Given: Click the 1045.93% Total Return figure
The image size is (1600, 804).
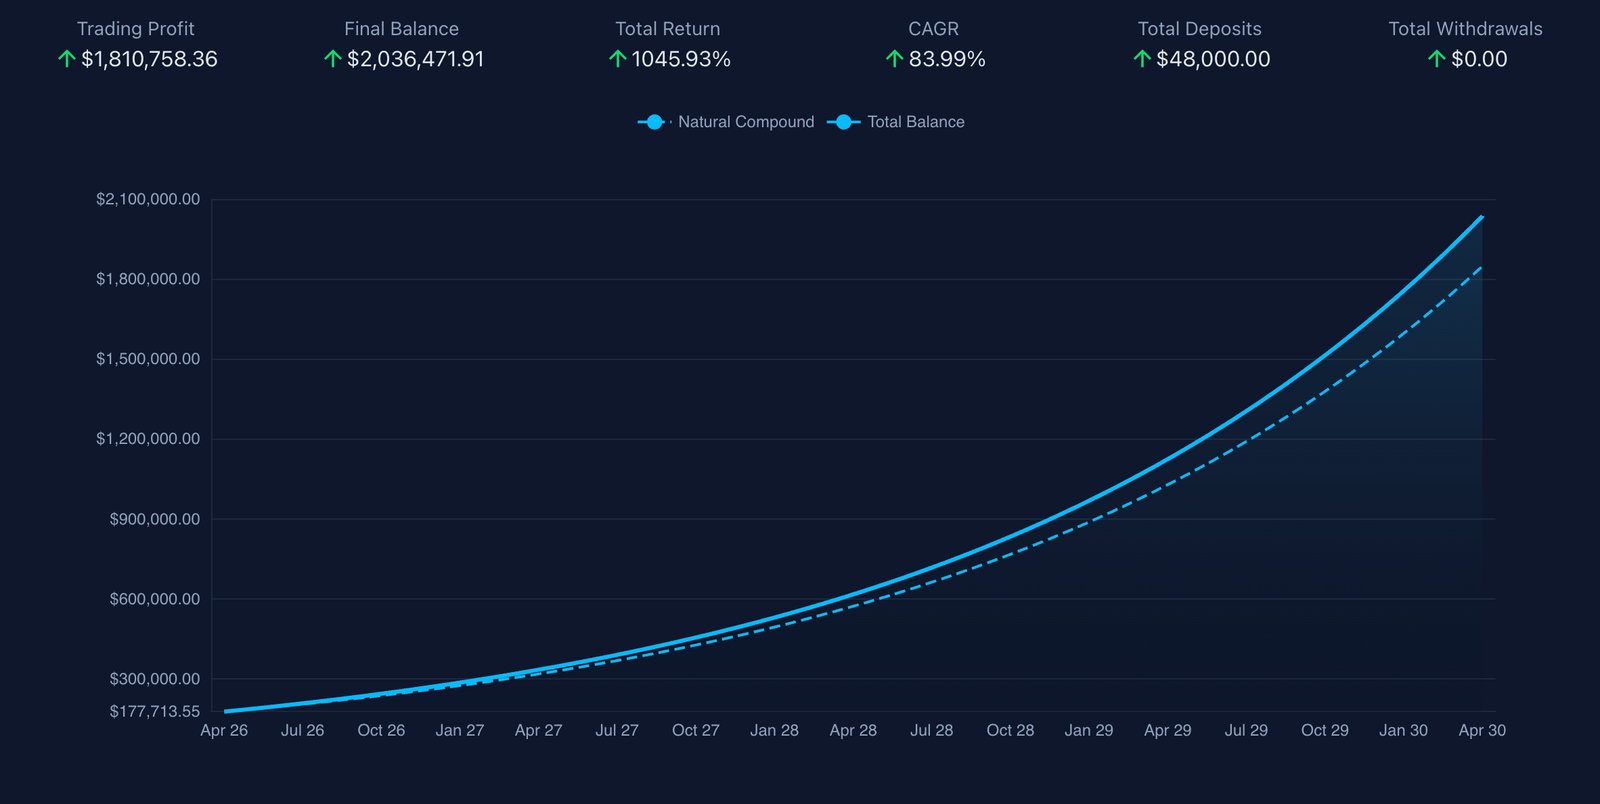Looking at the screenshot, I should (681, 59).
